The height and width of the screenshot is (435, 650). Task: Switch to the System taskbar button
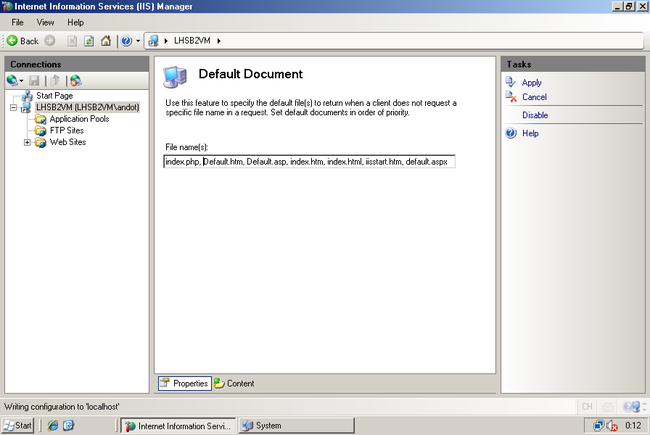[x=296, y=426]
